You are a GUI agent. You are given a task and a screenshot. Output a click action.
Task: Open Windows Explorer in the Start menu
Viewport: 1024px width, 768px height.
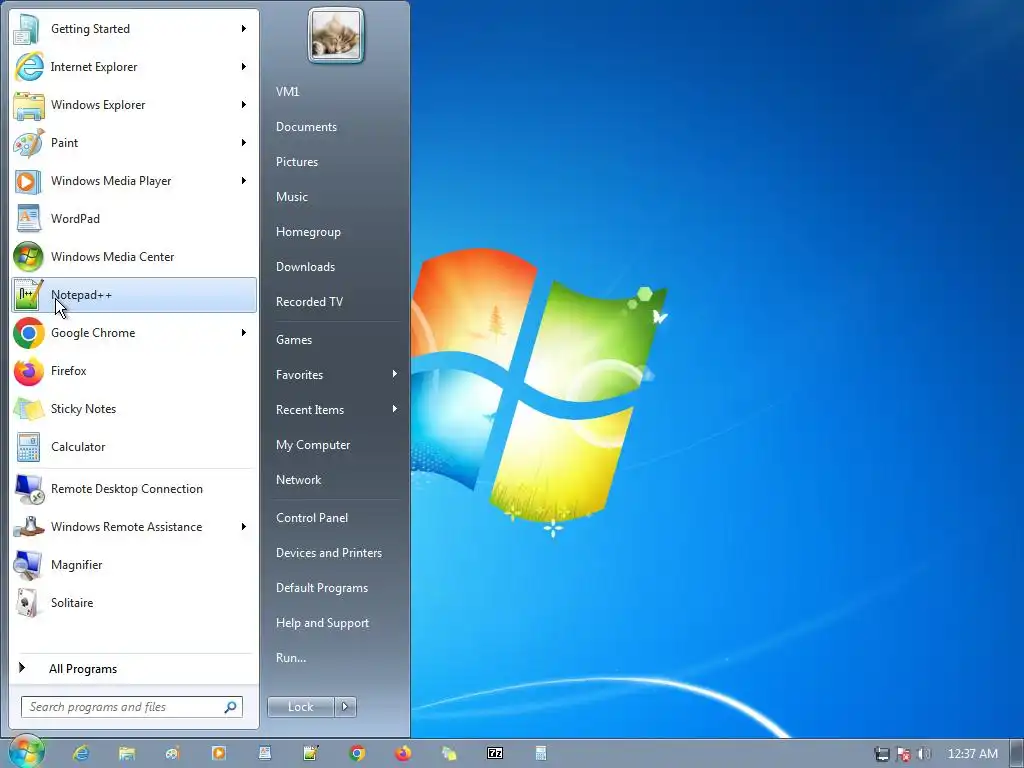tap(134, 104)
